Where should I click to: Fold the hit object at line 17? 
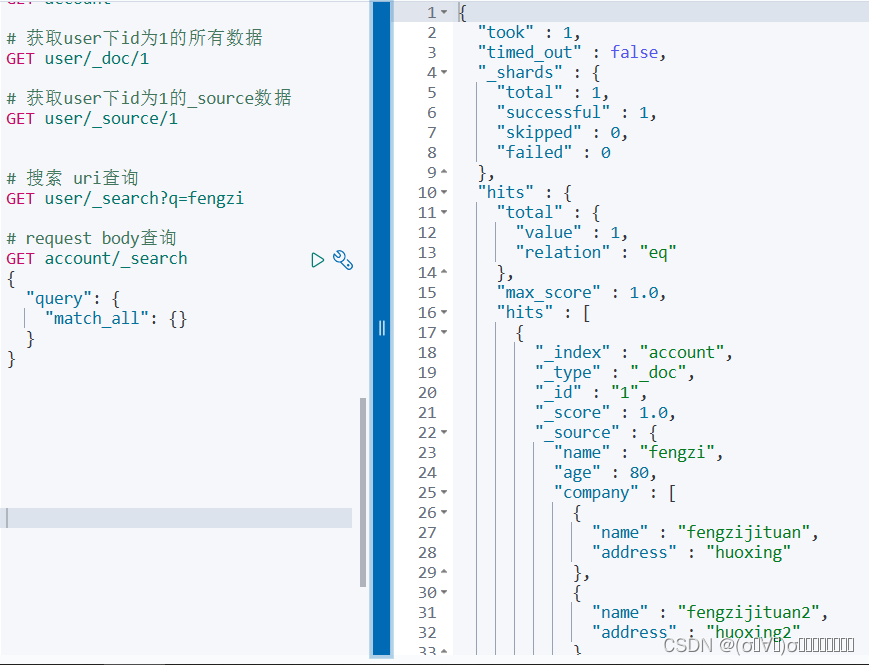click(x=444, y=332)
